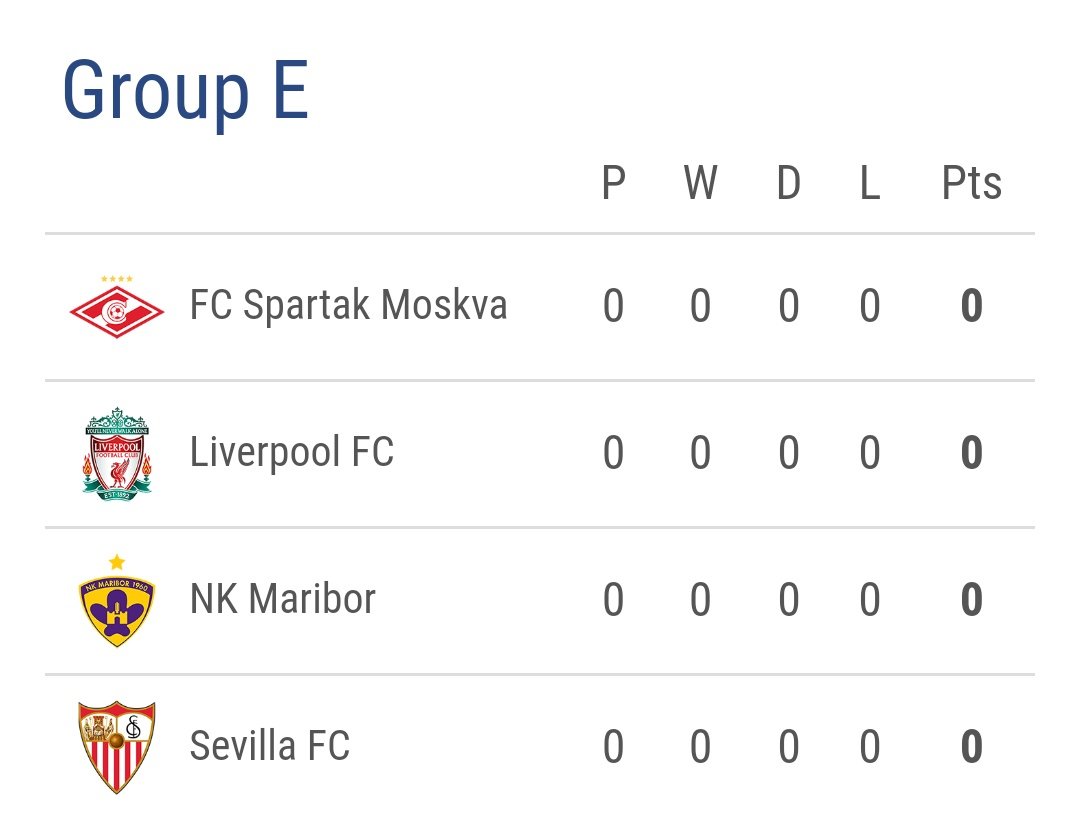
Task: Open FC Spartak Moskva team link
Action: (x=349, y=305)
